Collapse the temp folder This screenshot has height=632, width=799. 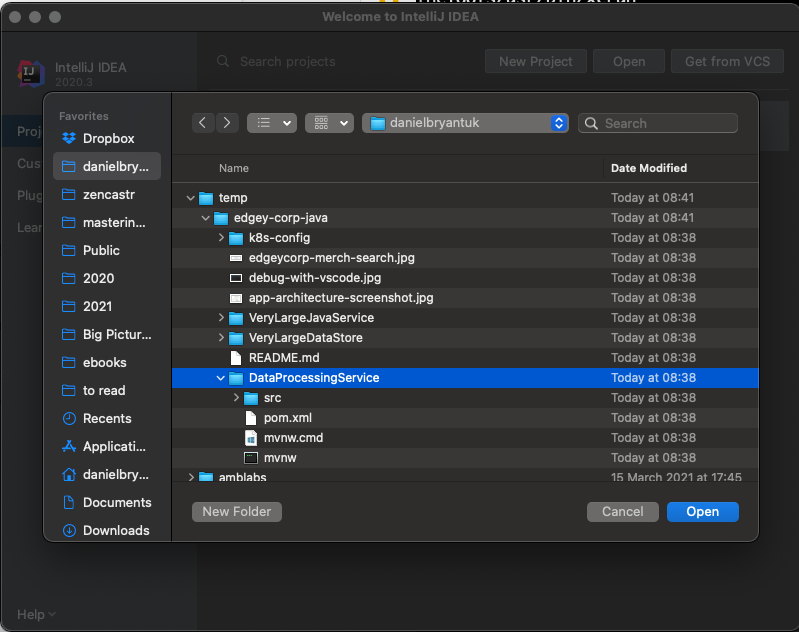coord(191,198)
